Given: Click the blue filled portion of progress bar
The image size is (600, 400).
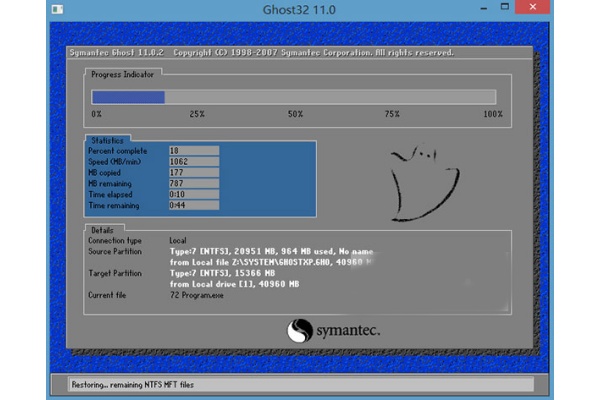Looking at the screenshot, I should tap(128, 97).
